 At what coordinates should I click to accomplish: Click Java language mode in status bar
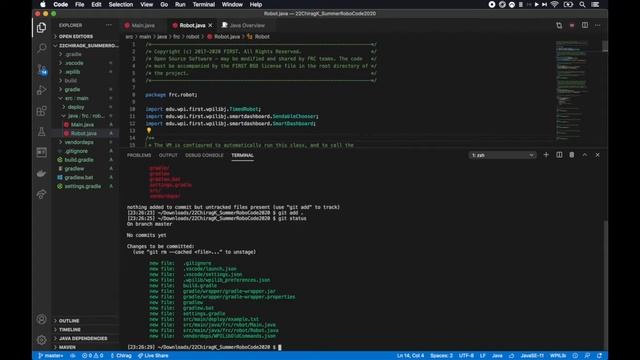(497, 356)
